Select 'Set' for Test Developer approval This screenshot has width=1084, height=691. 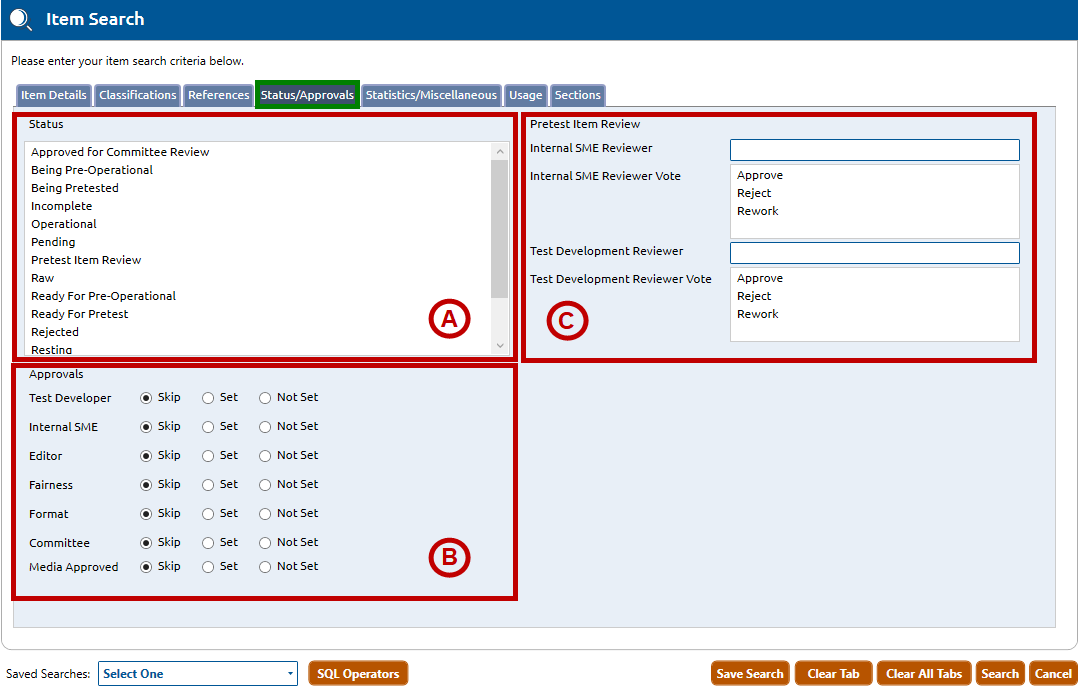(208, 398)
